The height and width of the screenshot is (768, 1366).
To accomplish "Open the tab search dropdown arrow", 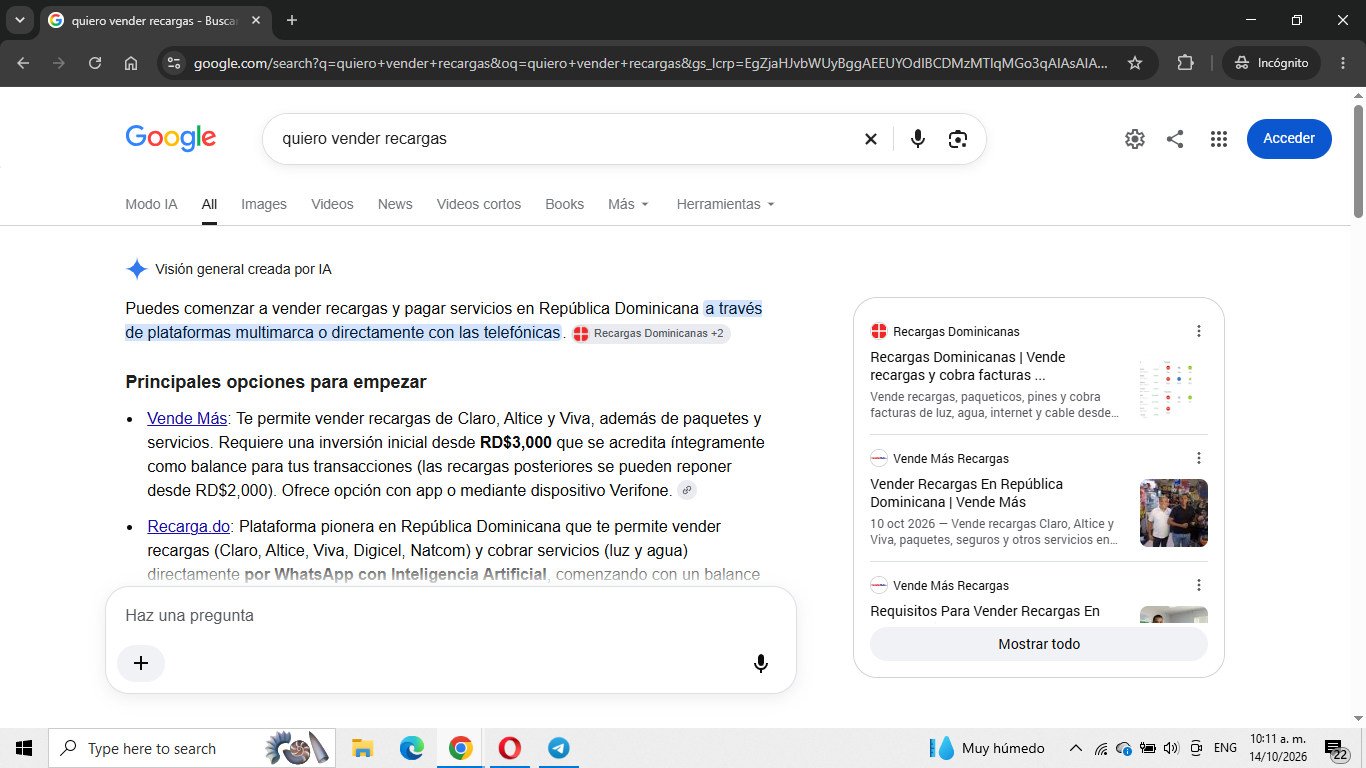I will point(19,20).
